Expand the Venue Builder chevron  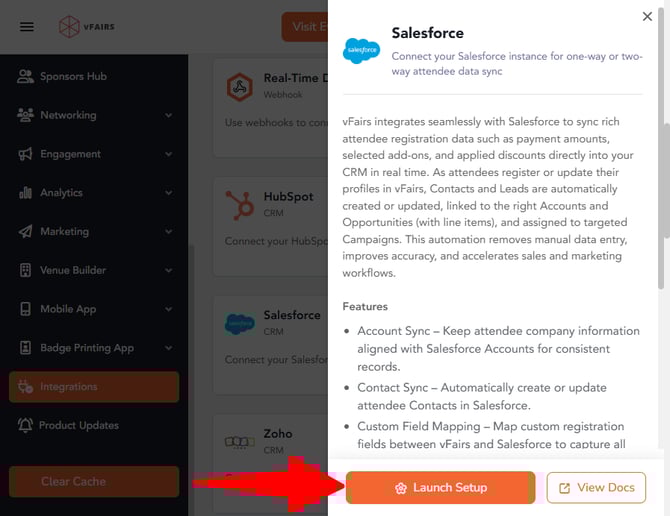(x=168, y=270)
